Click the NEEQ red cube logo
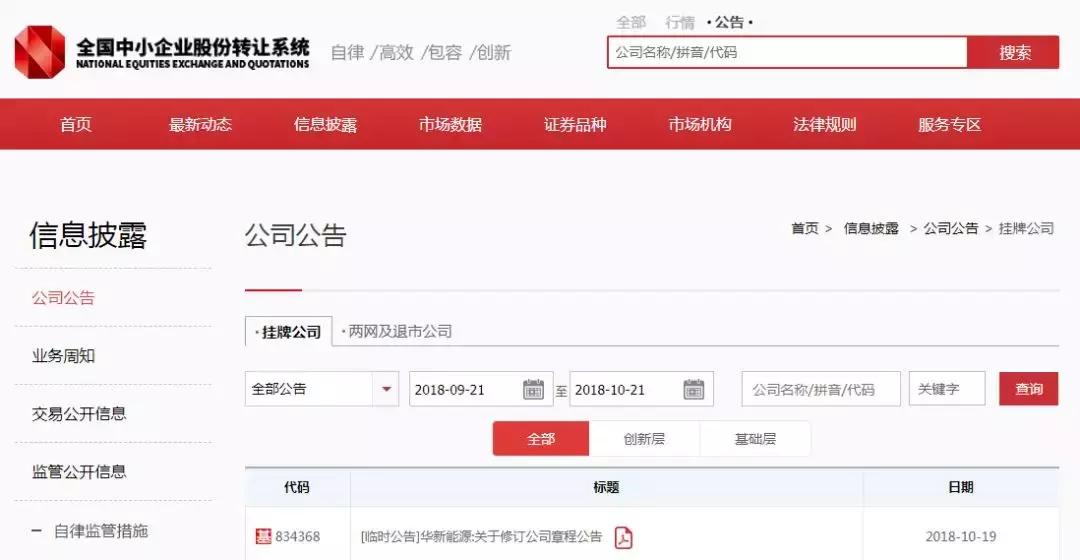1080x560 pixels. click(x=40, y=52)
